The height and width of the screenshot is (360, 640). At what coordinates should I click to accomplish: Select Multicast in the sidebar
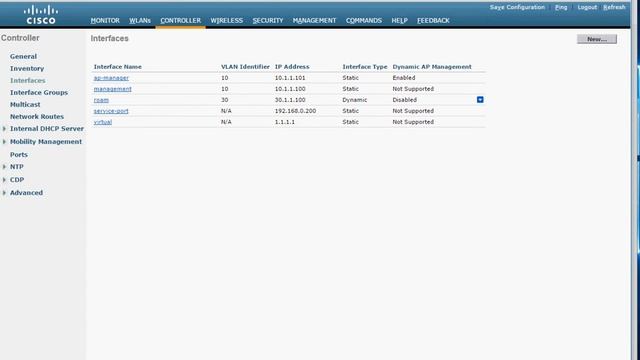[25, 105]
